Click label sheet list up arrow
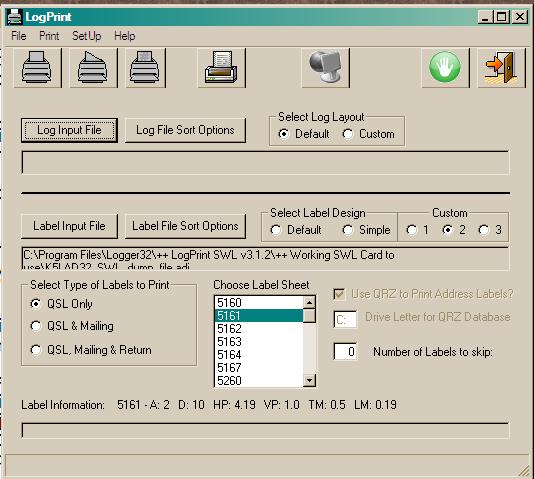This screenshot has height=479, width=534. pos(309,302)
